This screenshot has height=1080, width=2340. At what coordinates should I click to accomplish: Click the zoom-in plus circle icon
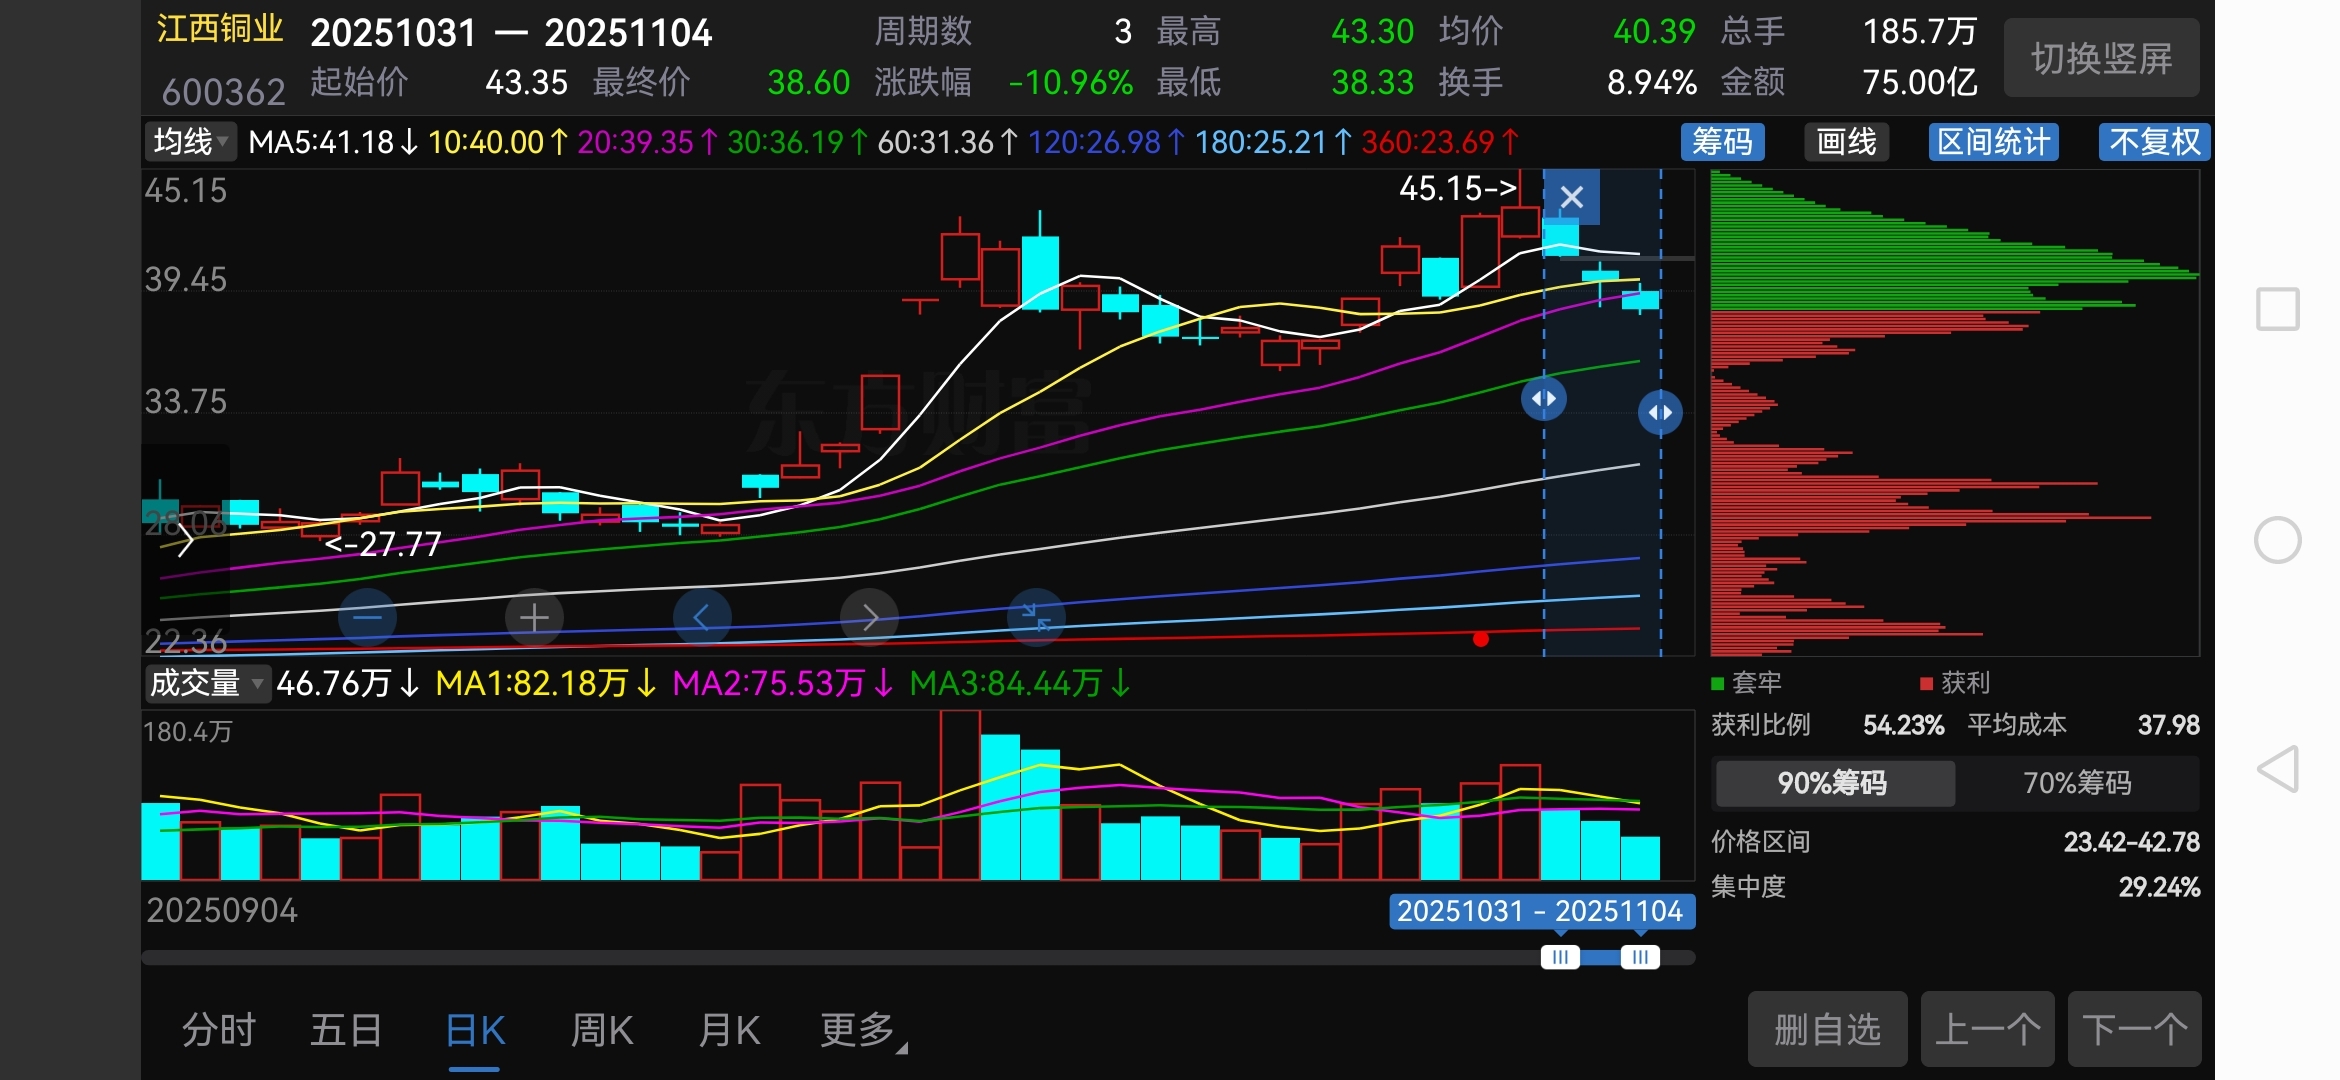point(534,618)
